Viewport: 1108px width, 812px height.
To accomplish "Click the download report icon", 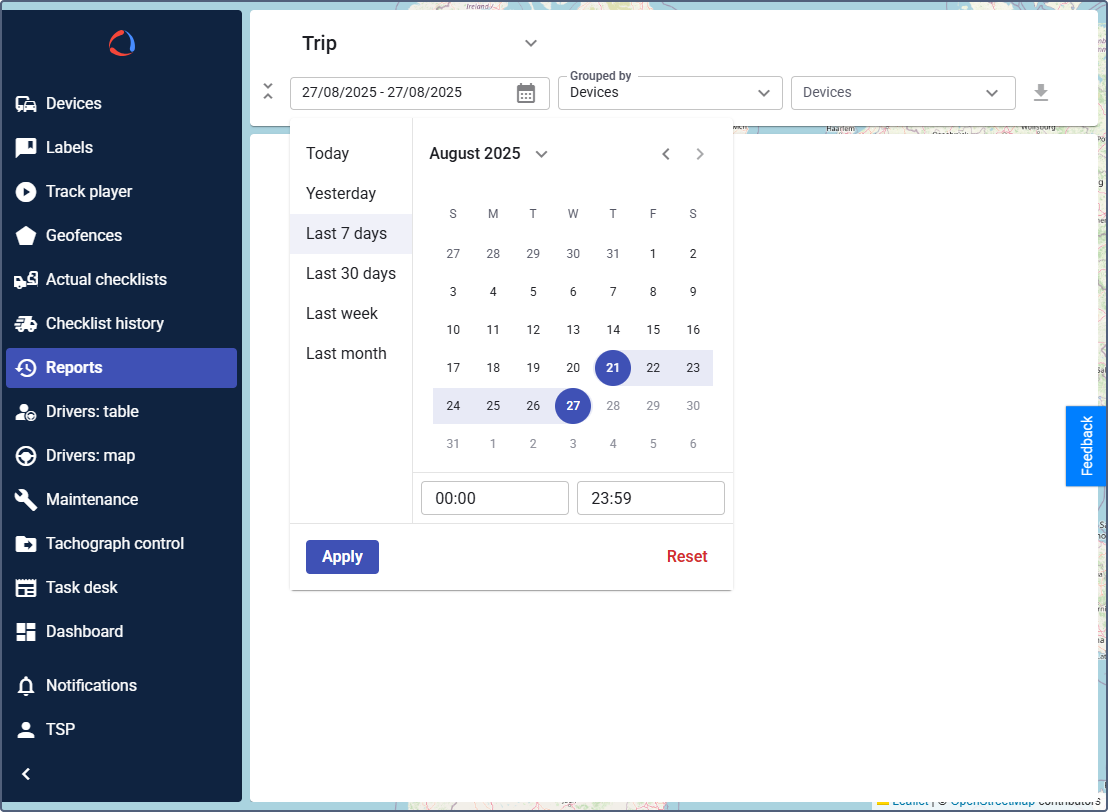I will click(x=1041, y=93).
